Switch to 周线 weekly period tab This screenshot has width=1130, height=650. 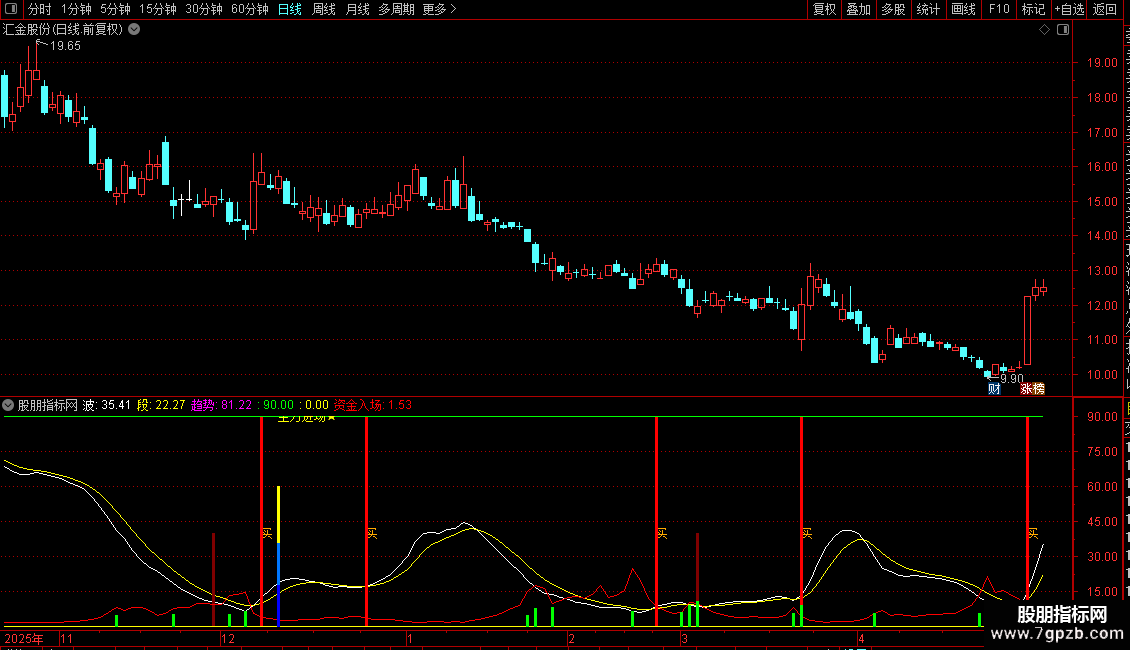point(324,9)
